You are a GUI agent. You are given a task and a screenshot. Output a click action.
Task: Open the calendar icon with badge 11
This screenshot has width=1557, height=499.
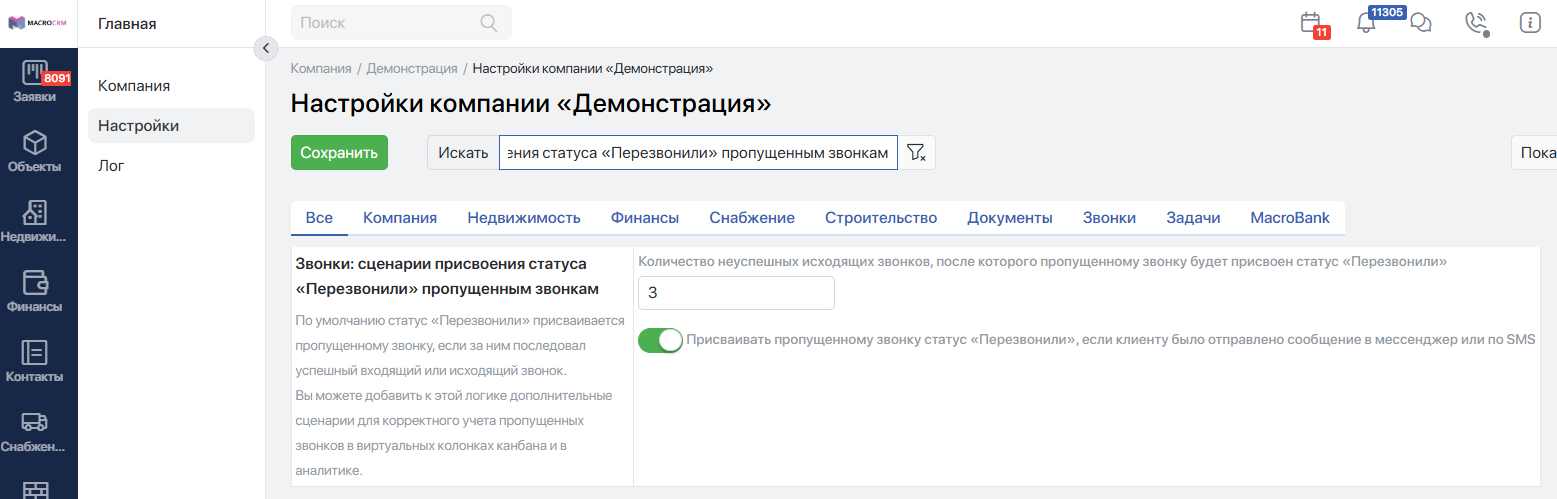pyautogui.click(x=1310, y=22)
